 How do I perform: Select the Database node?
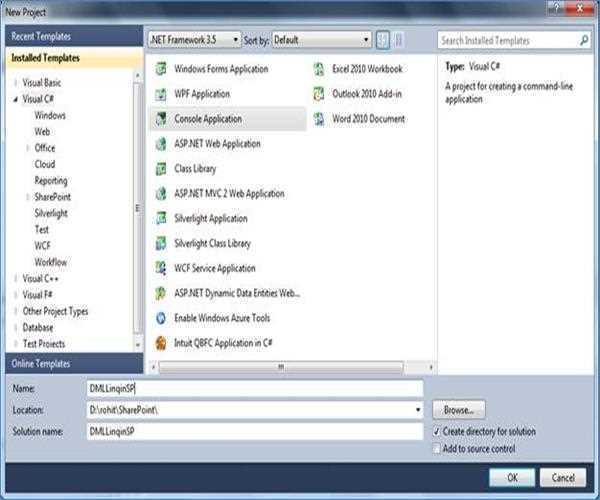coord(38,328)
